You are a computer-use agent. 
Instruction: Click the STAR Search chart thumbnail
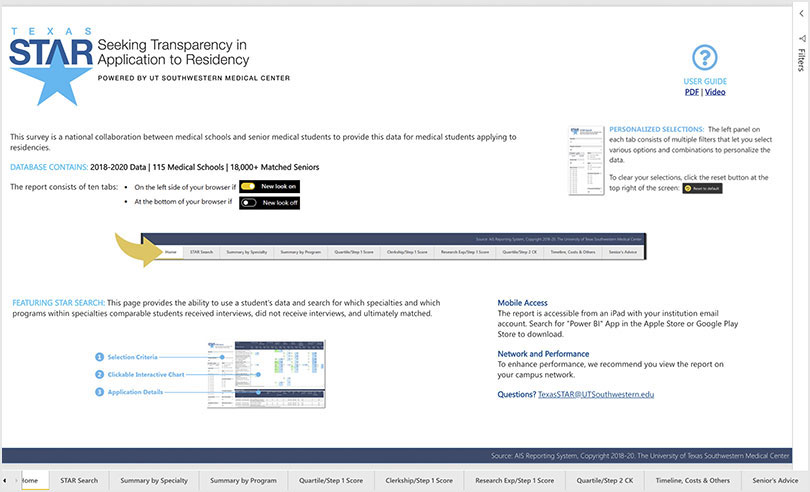[x=266, y=374]
